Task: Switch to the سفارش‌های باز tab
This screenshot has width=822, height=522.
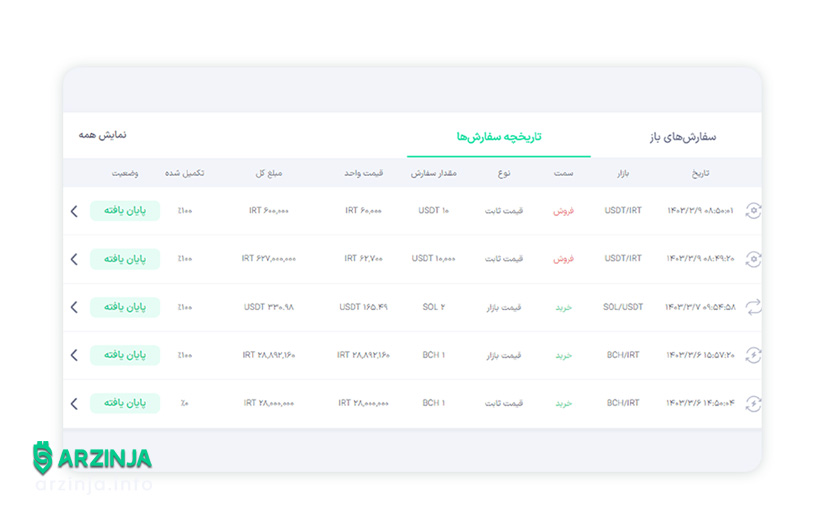Action: (683, 137)
